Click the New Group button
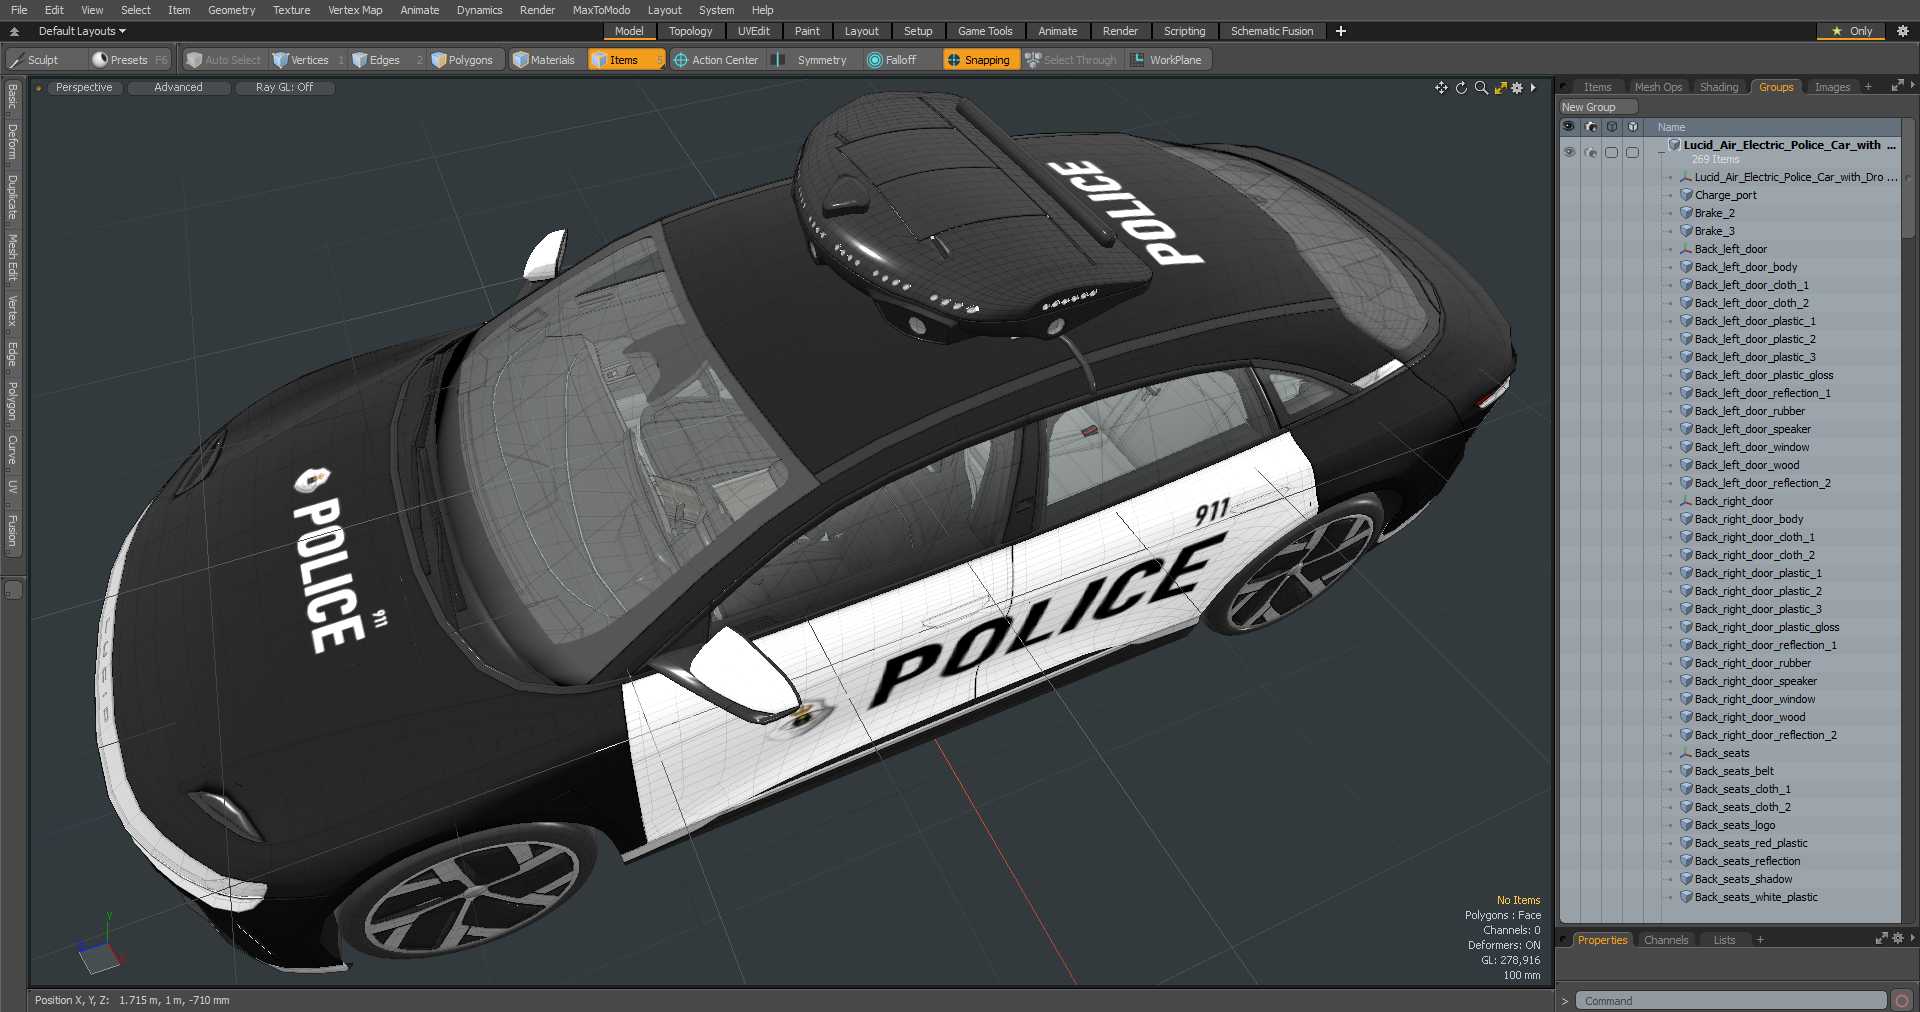The height and width of the screenshot is (1012, 1920). coord(1597,107)
